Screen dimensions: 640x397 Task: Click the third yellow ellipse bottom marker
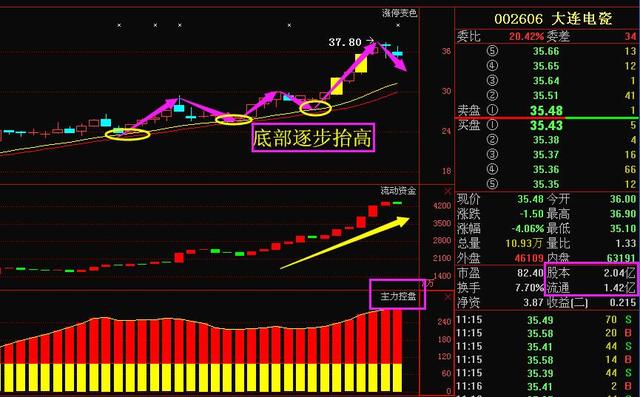[x=315, y=108]
